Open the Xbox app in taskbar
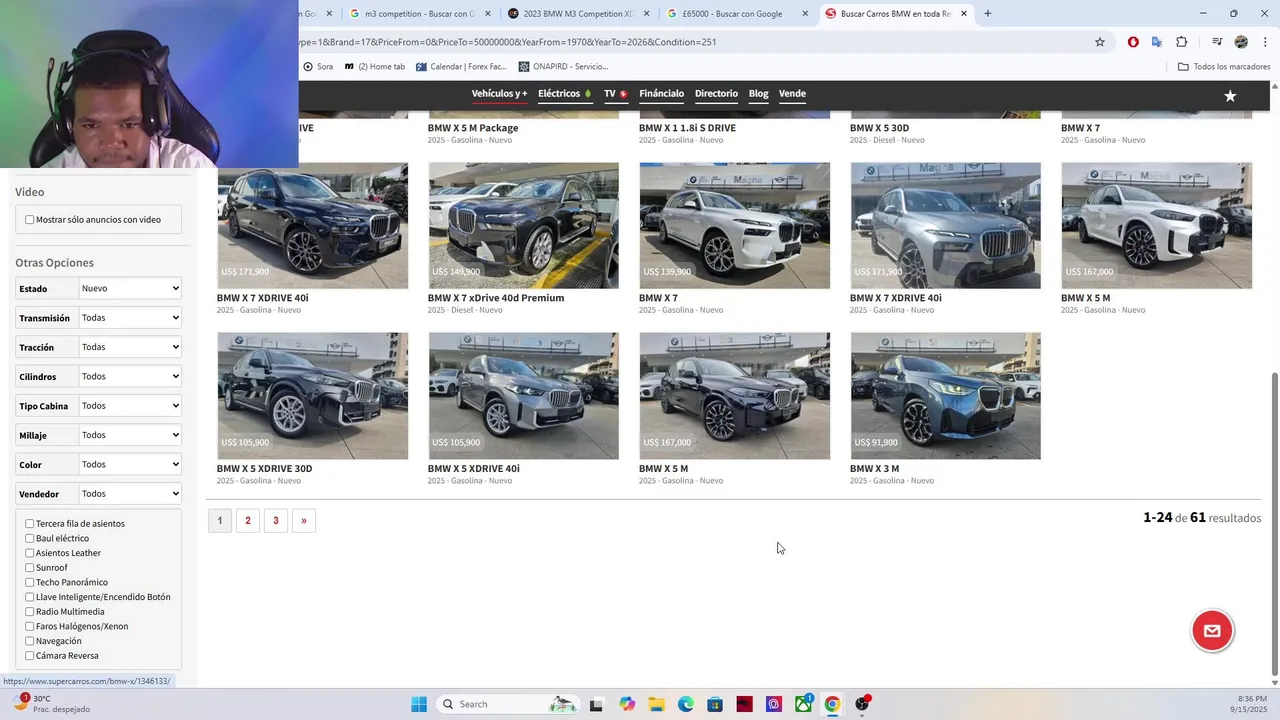1280x720 pixels. [x=803, y=704]
